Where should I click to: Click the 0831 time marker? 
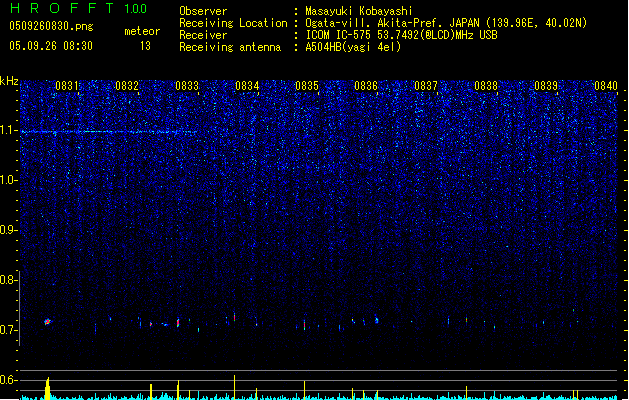[67, 86]
